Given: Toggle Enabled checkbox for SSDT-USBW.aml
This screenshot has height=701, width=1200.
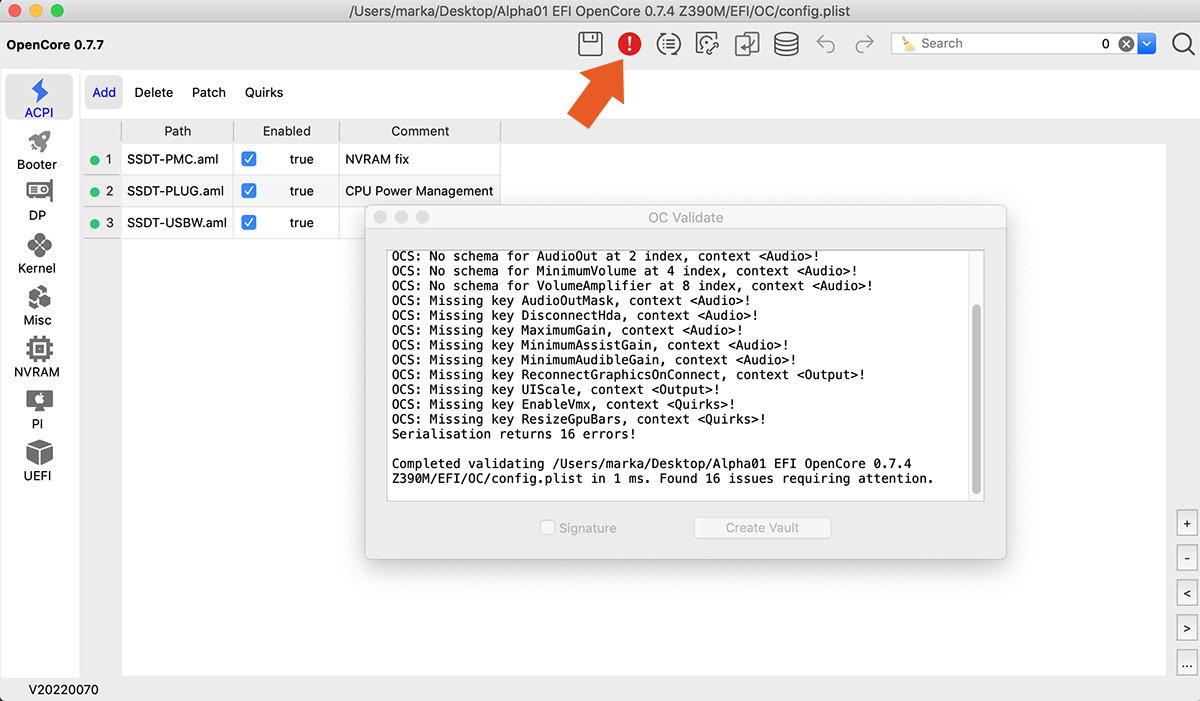Looking at the screenshot, I should 249,223.
